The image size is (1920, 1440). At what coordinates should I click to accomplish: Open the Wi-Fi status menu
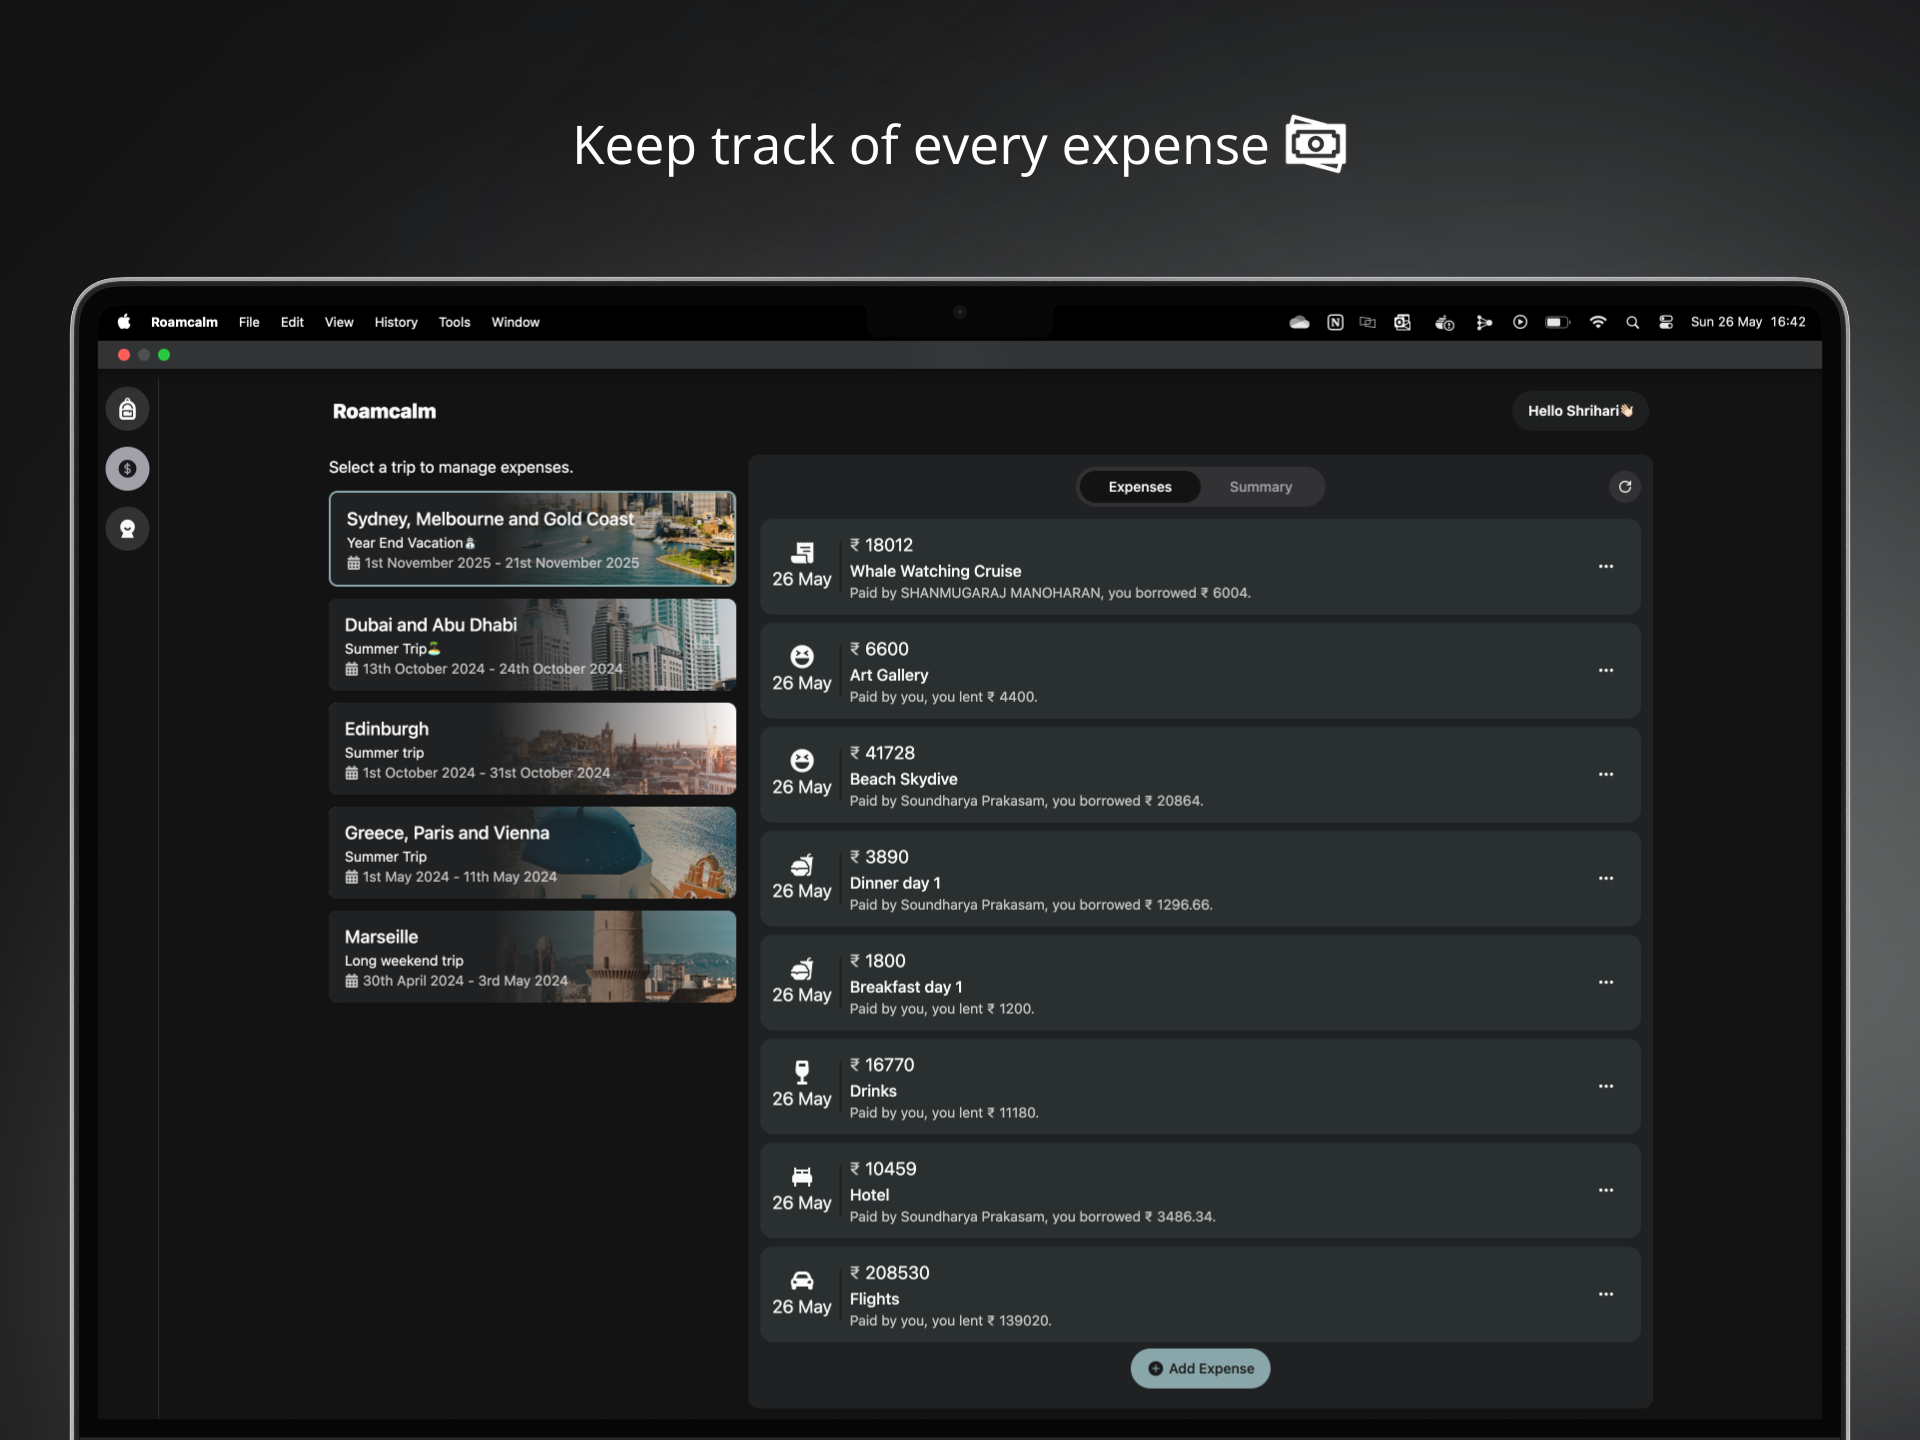click(x=1598, y=322)
